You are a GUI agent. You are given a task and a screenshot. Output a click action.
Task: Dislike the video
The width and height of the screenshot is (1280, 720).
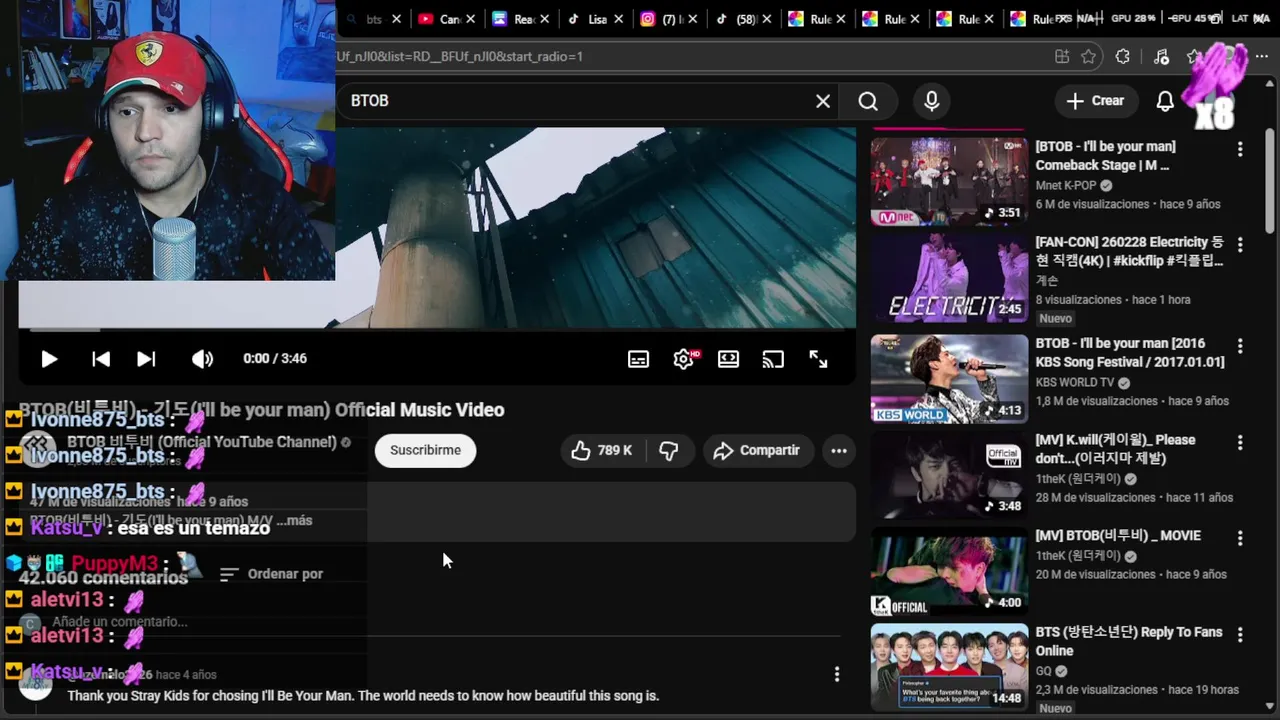(669, 451)
